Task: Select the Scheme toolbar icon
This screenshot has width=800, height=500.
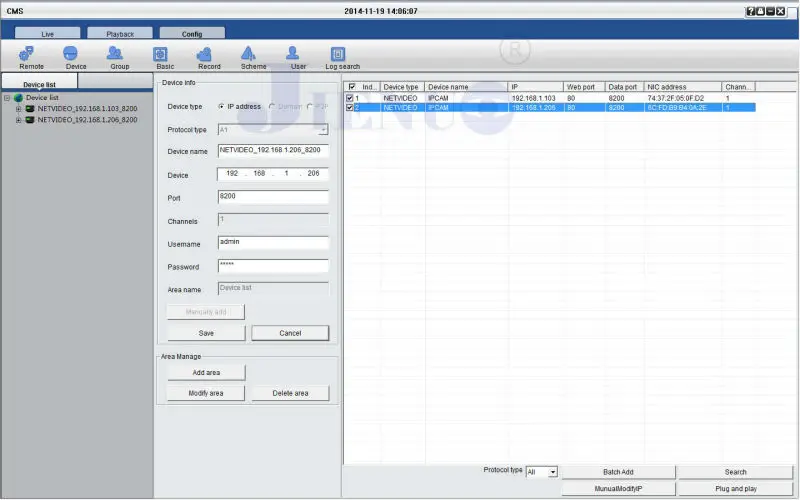Action: (253, 54)
